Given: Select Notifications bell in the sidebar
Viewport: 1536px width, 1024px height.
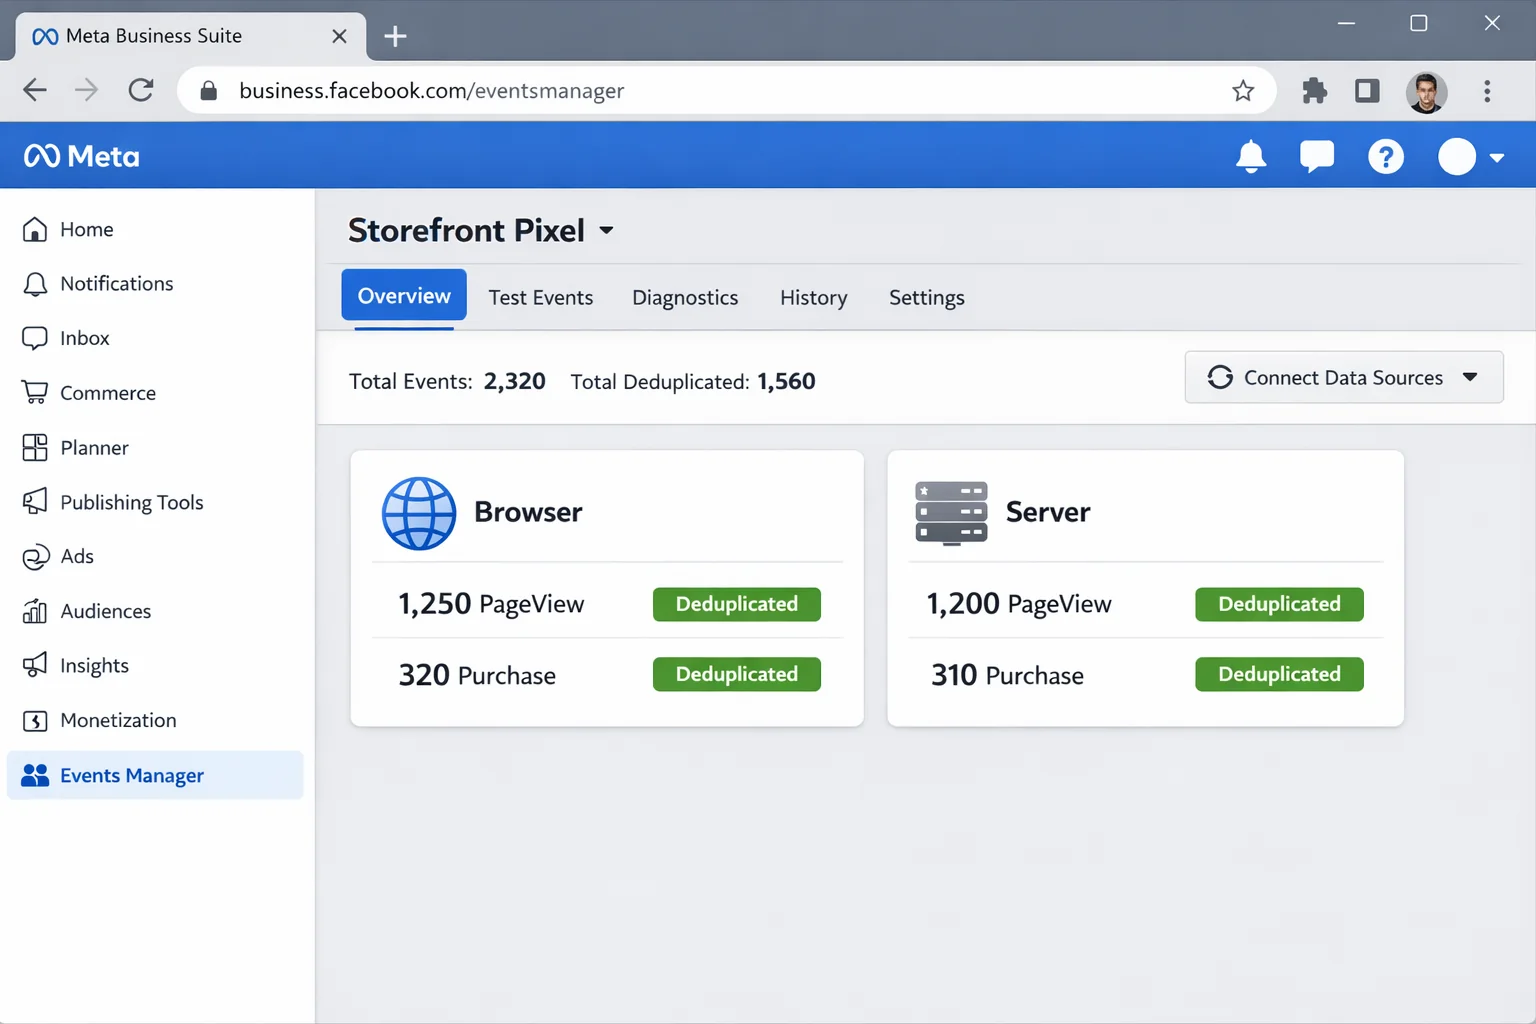Looking at the screenshot, I should [35, 283].
